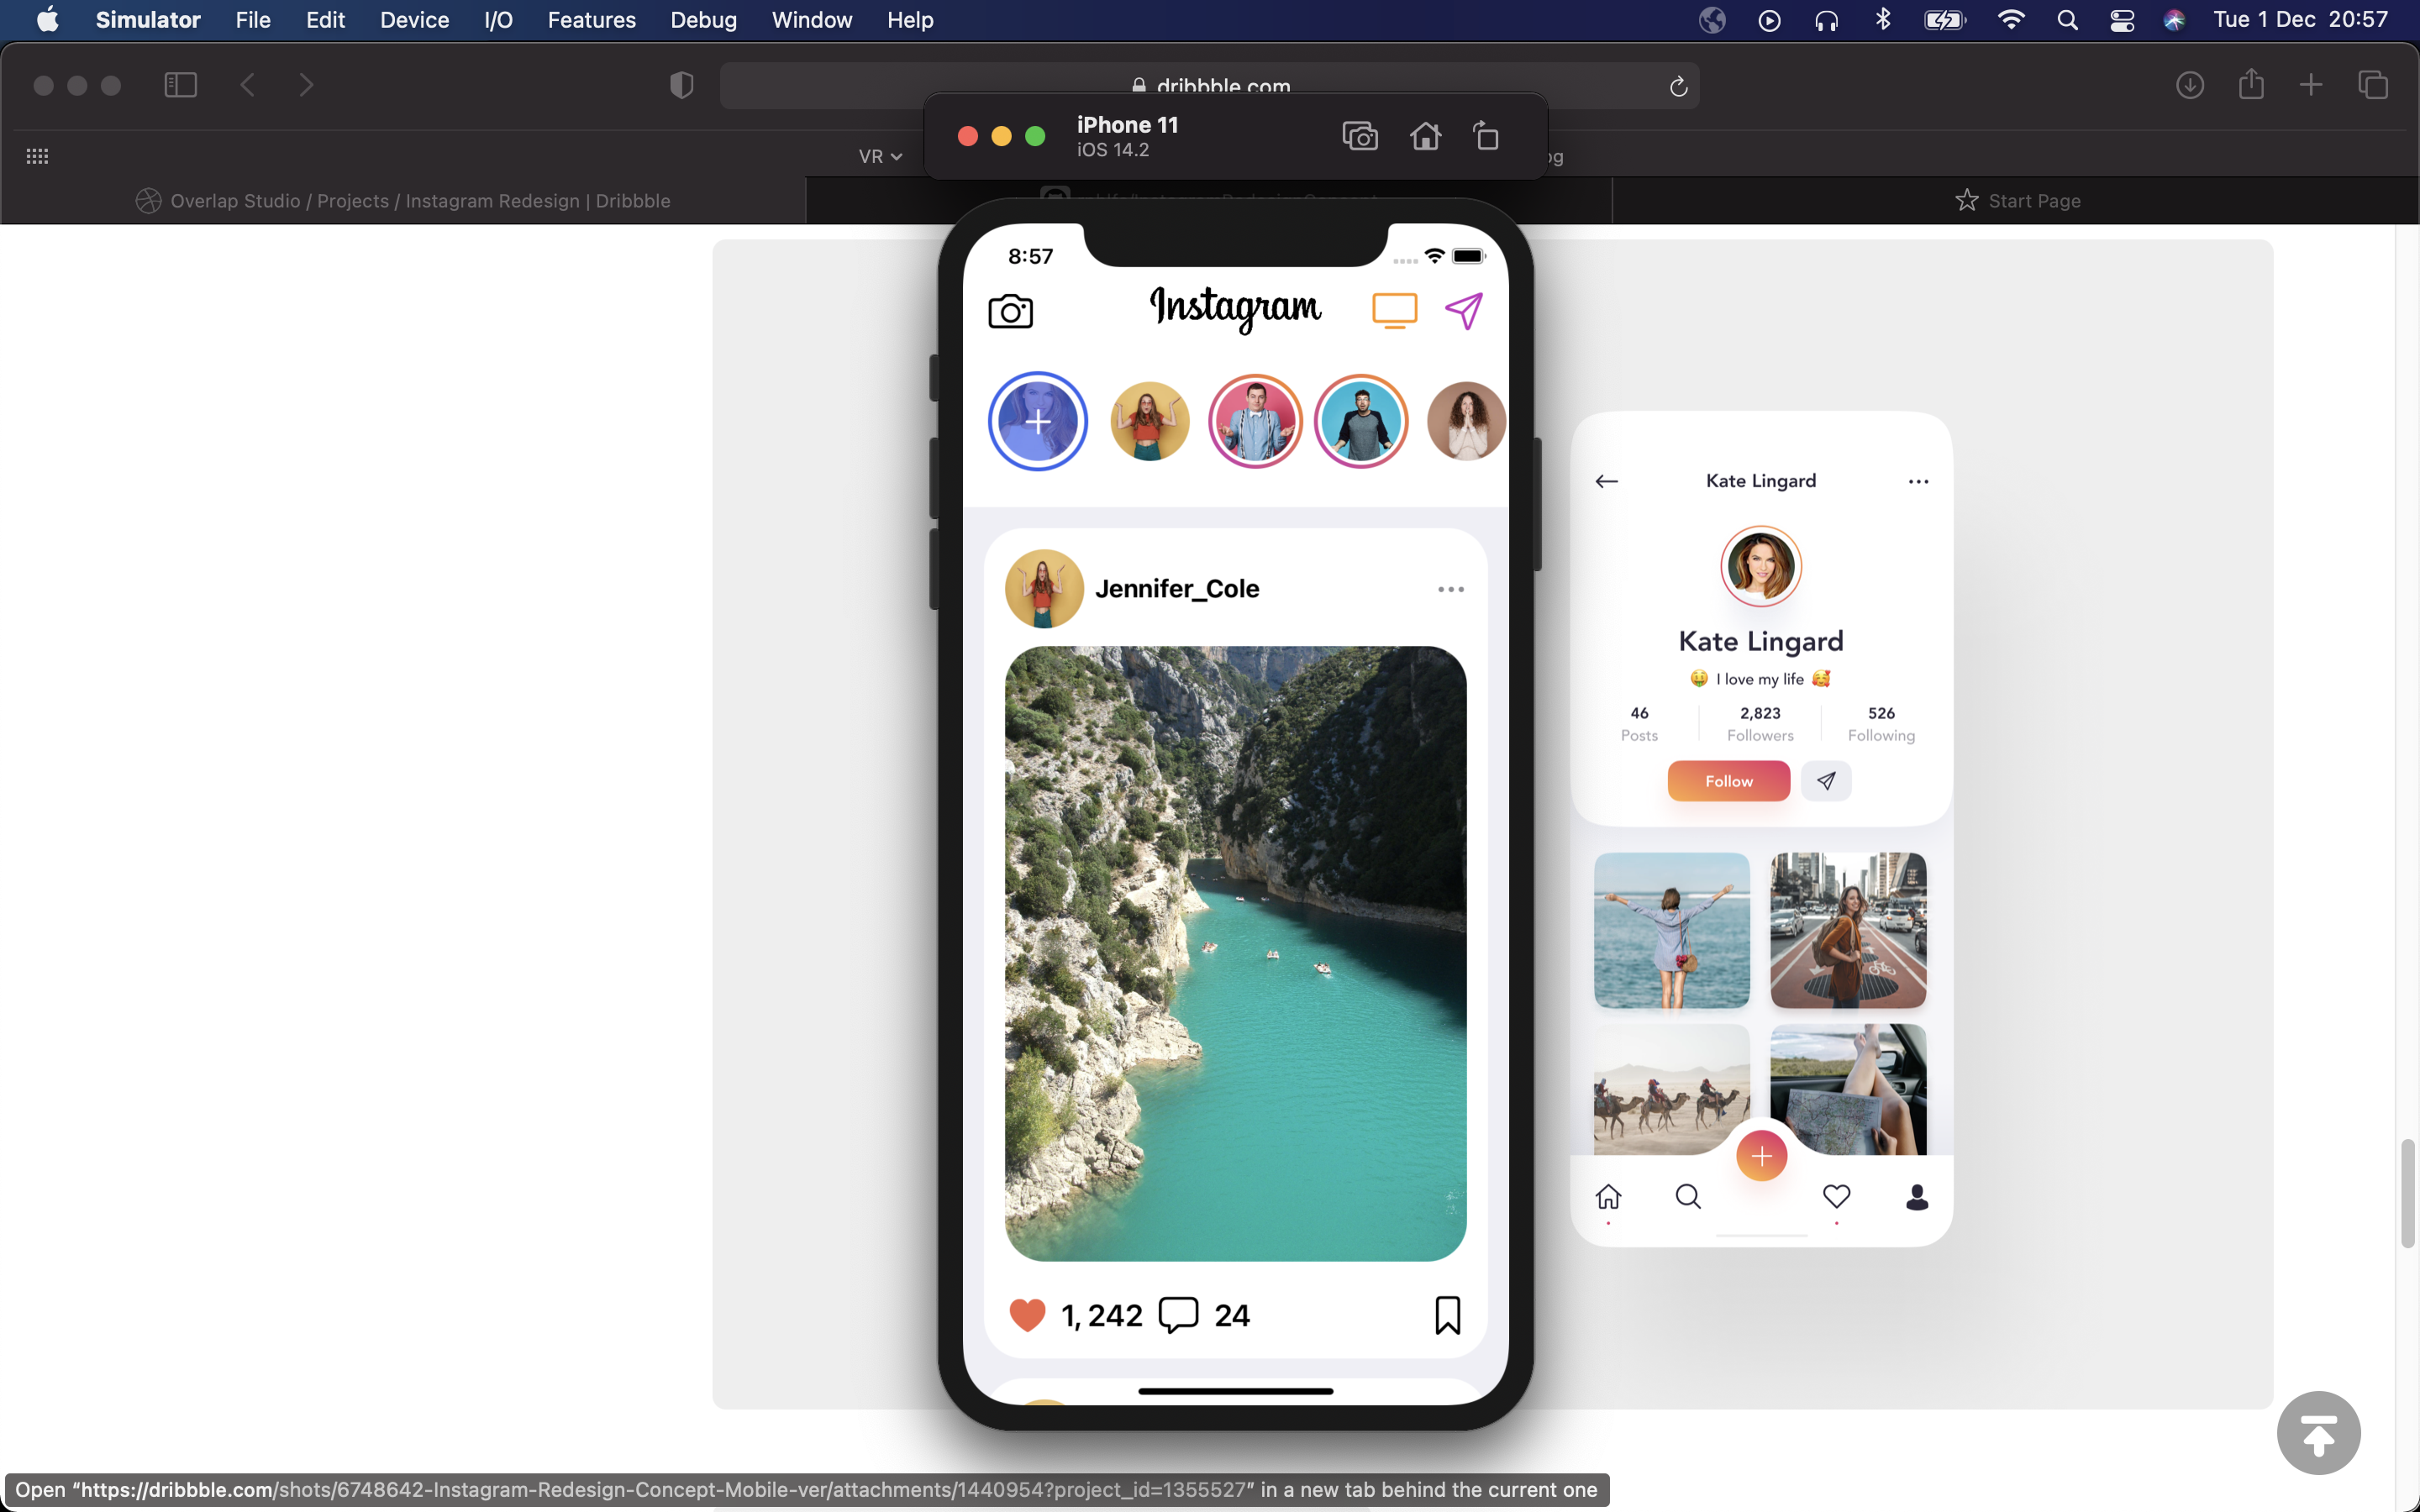
Task: Open macOS Control Center icon
Action: coord(2122,20)
